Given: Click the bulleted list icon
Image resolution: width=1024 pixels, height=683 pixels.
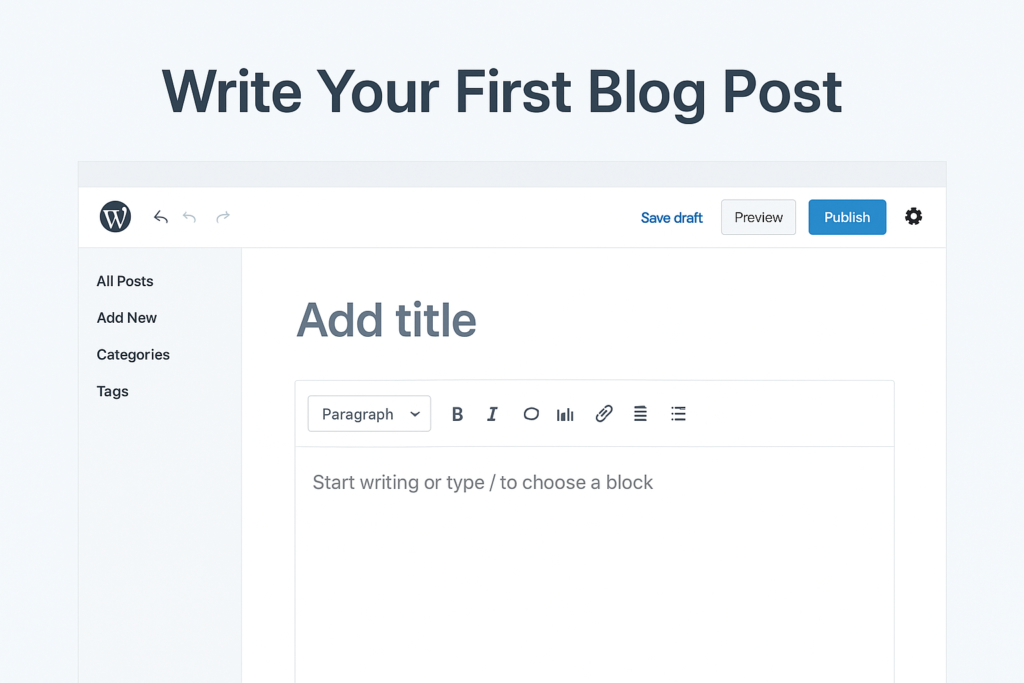Looking at the screenshot, I should (678, 414).
